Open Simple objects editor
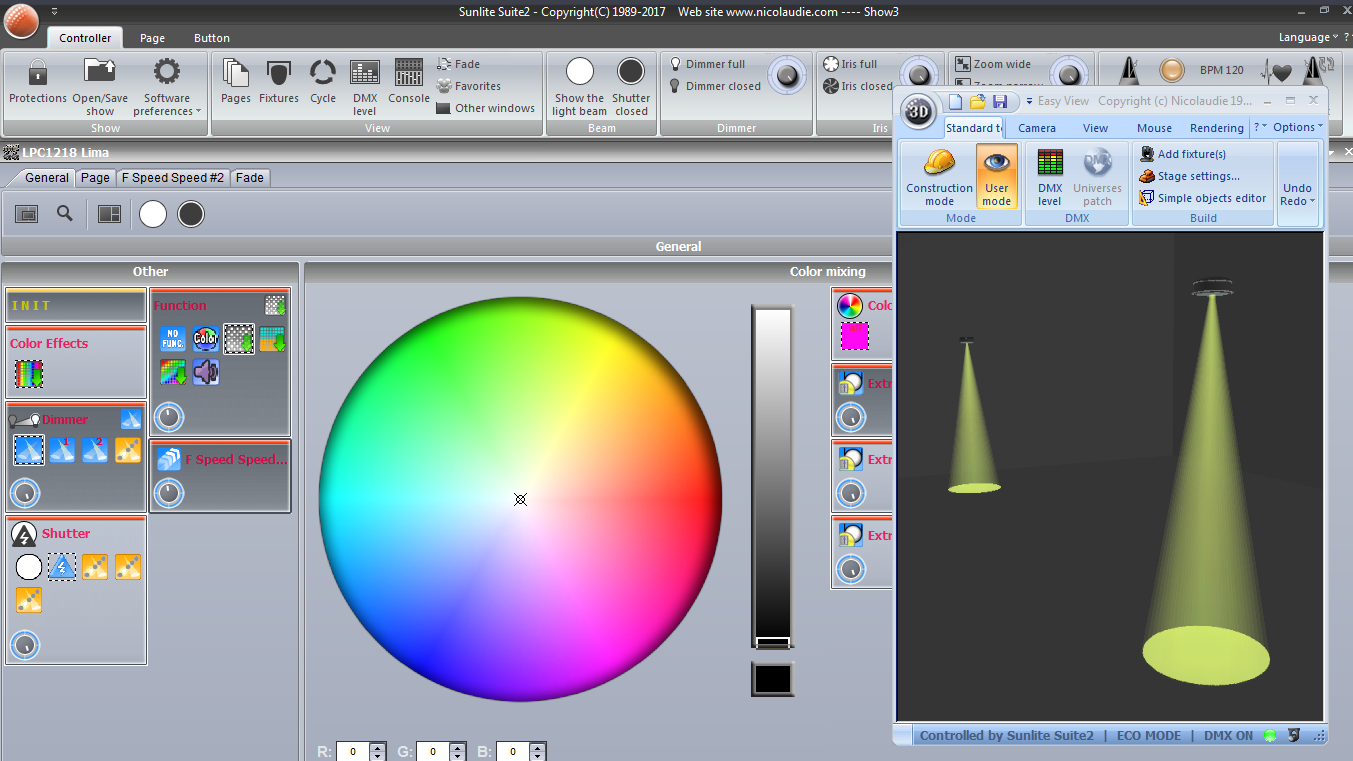 [1203, 198]
